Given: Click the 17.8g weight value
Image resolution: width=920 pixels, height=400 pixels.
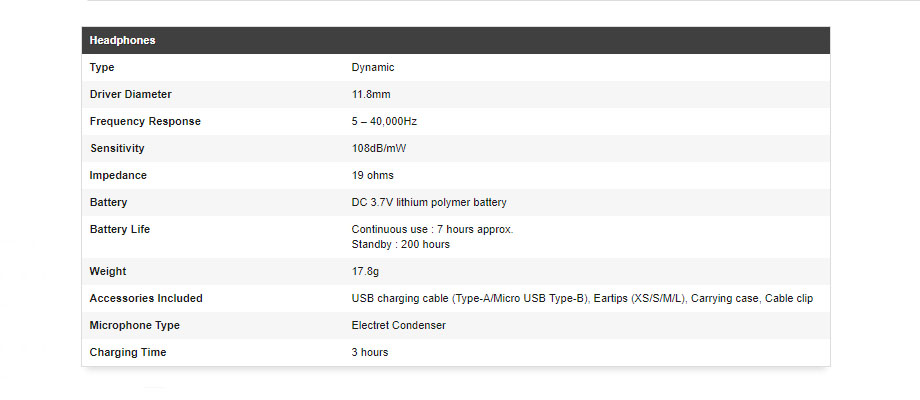Looking at the screenshot, I should click(365, 272).
